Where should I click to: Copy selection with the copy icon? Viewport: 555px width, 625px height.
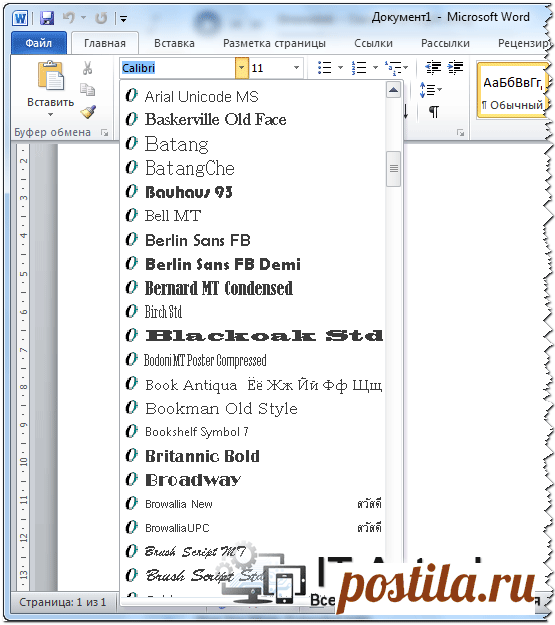[x=87, y=90]
